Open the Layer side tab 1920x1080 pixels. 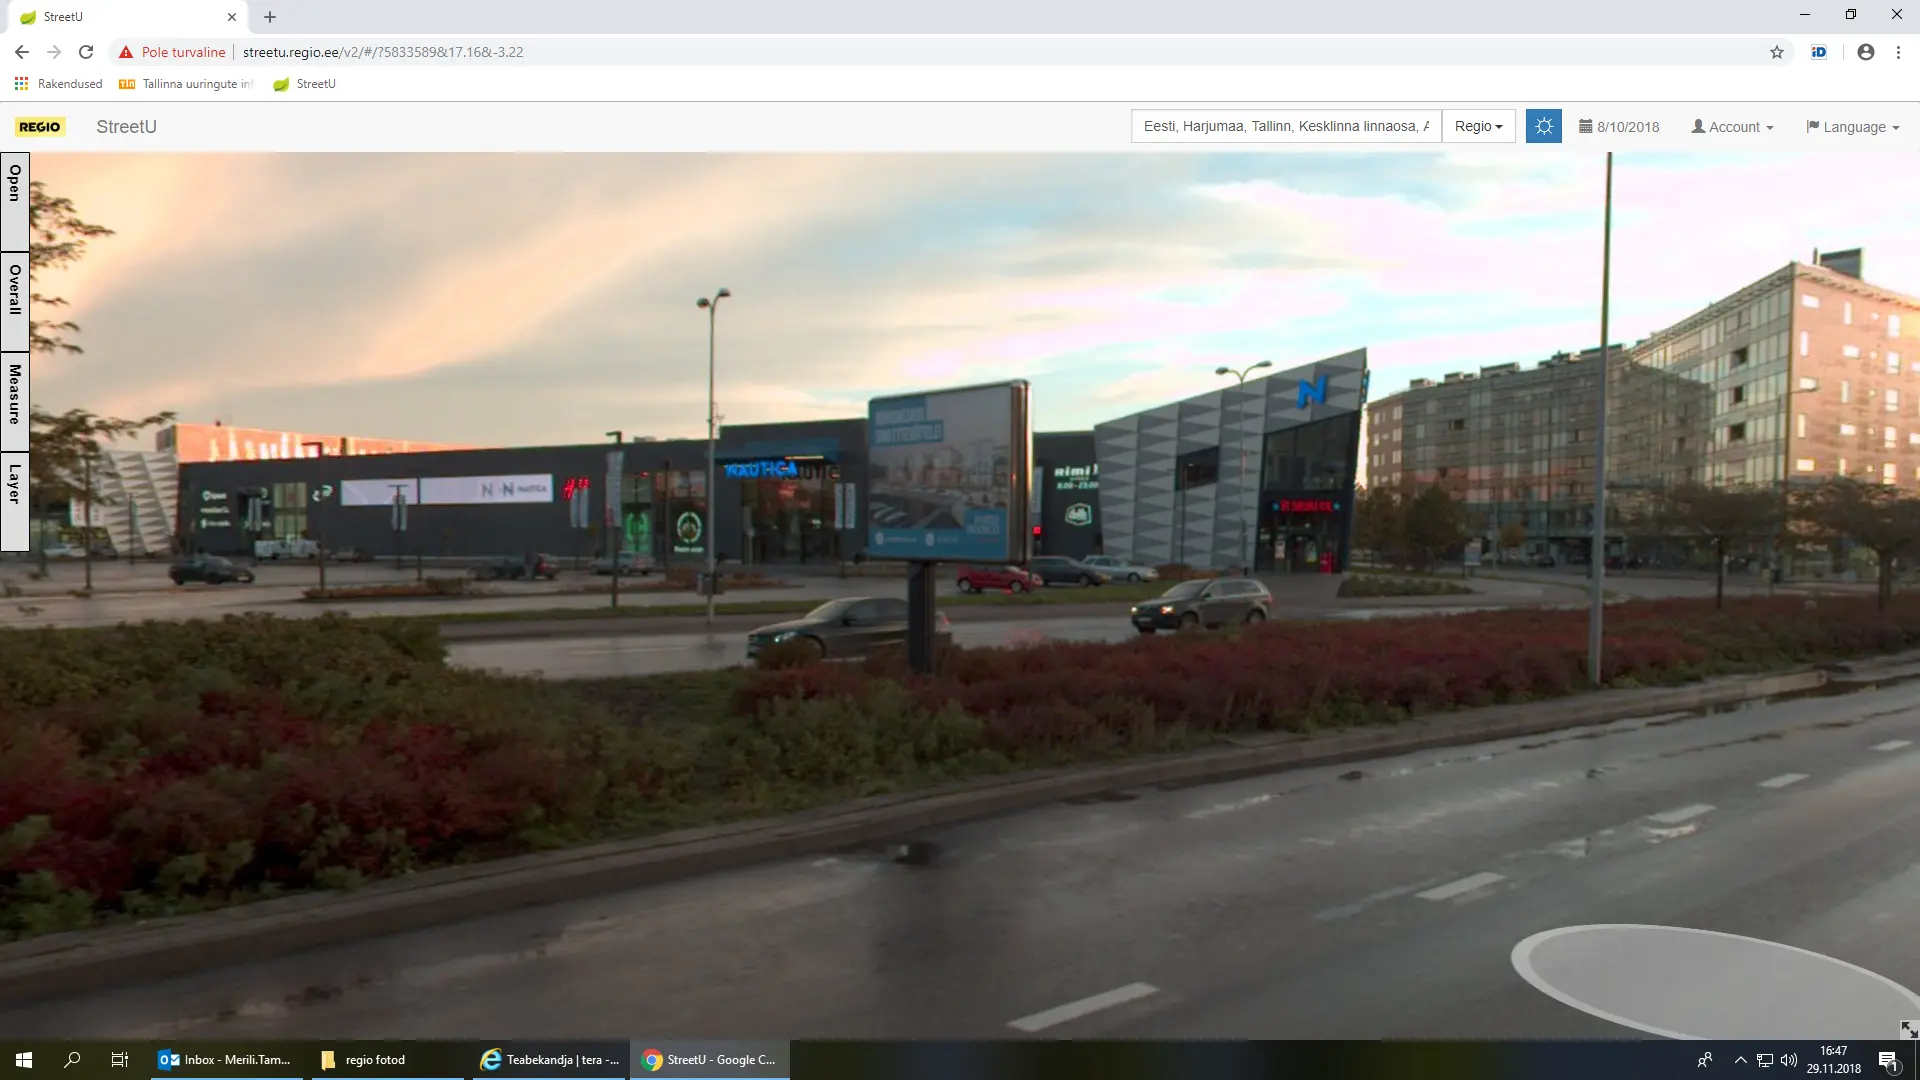point(14,500)
